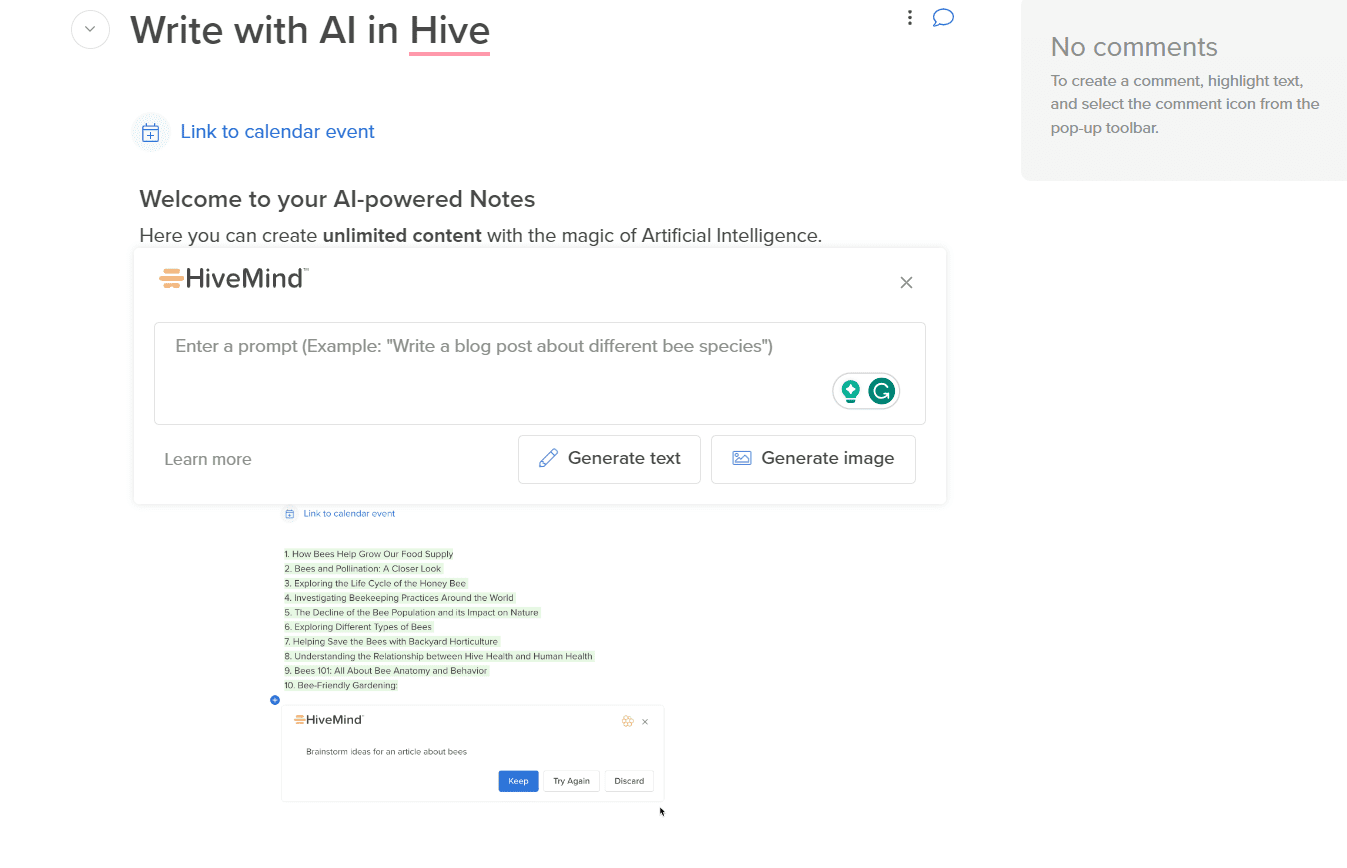Keep the brainstormed bee article ideas

tap(518, 781)
